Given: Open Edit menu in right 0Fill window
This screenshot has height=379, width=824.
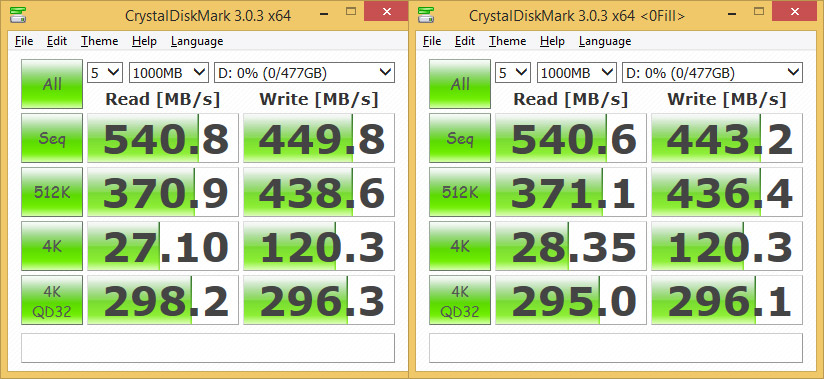Looking at the screenshot, I should tap(465, 41).
